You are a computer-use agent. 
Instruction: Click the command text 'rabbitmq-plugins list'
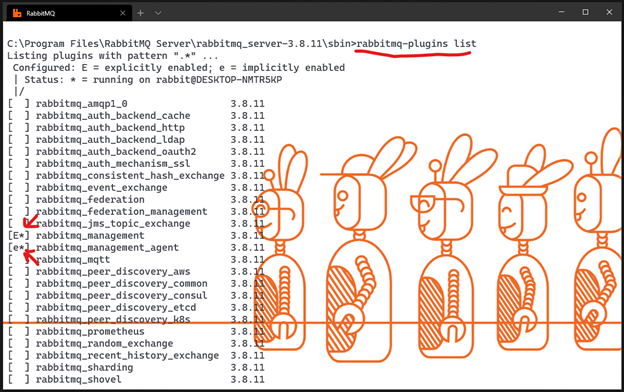point(416,44)
